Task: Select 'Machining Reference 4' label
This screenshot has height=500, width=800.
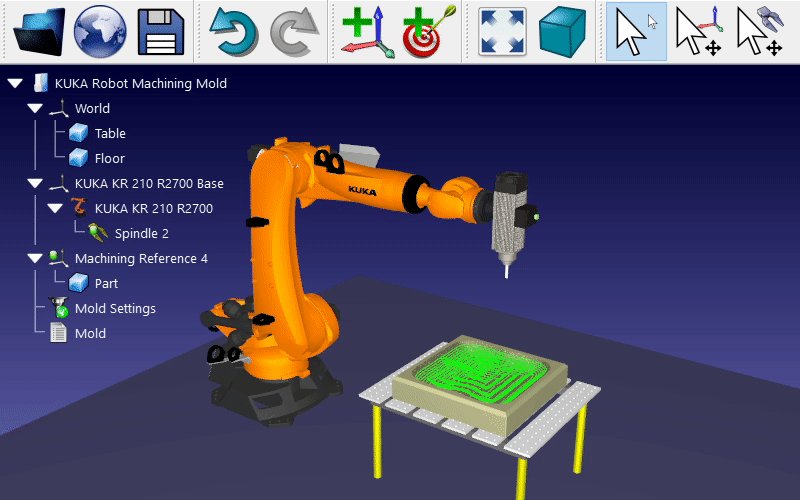Action: click(x=141, y=258)
